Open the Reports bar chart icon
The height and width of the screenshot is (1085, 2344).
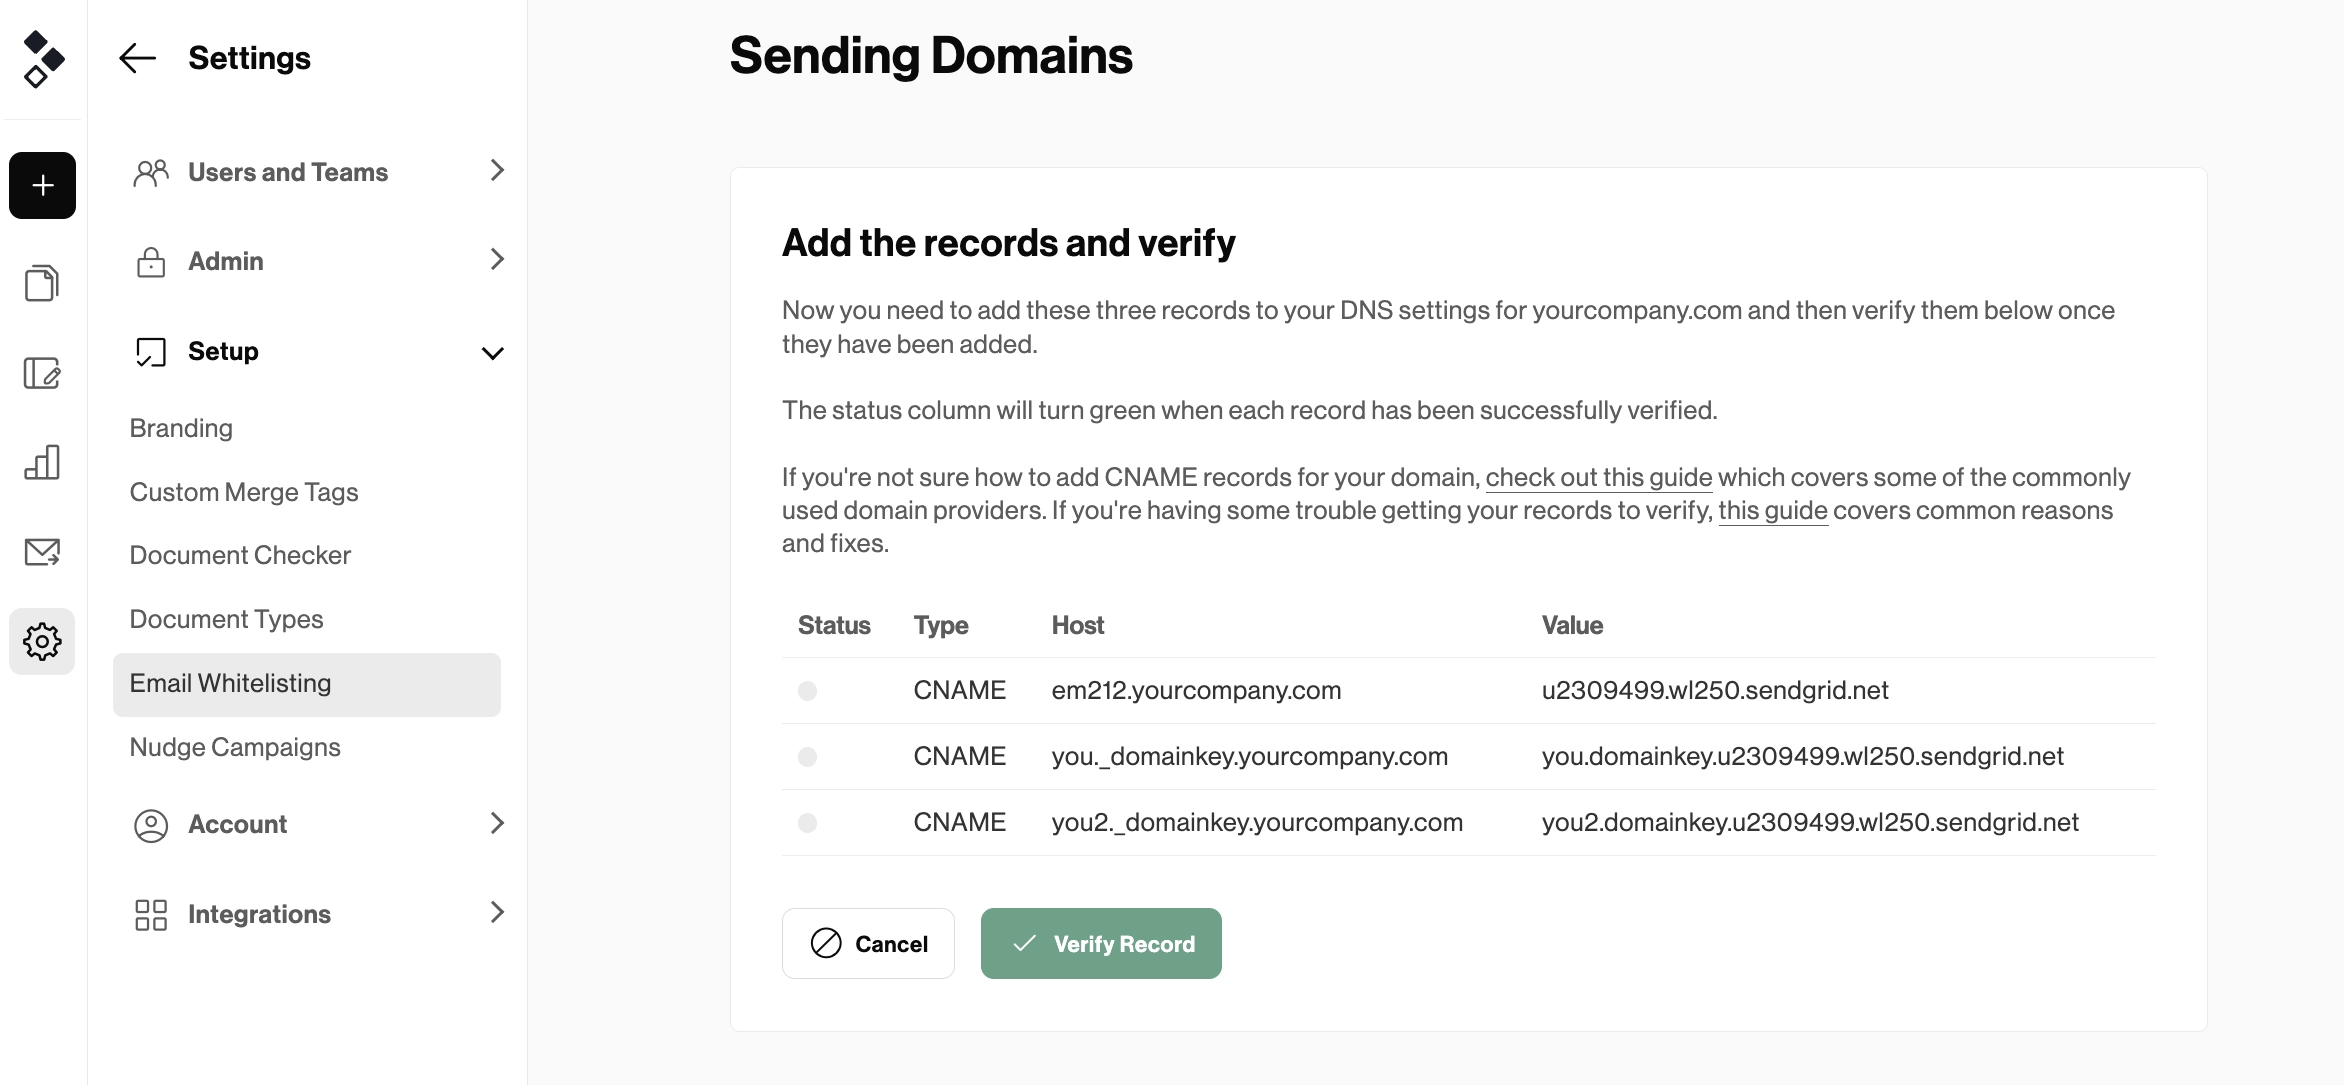click(x=42, y=462)
